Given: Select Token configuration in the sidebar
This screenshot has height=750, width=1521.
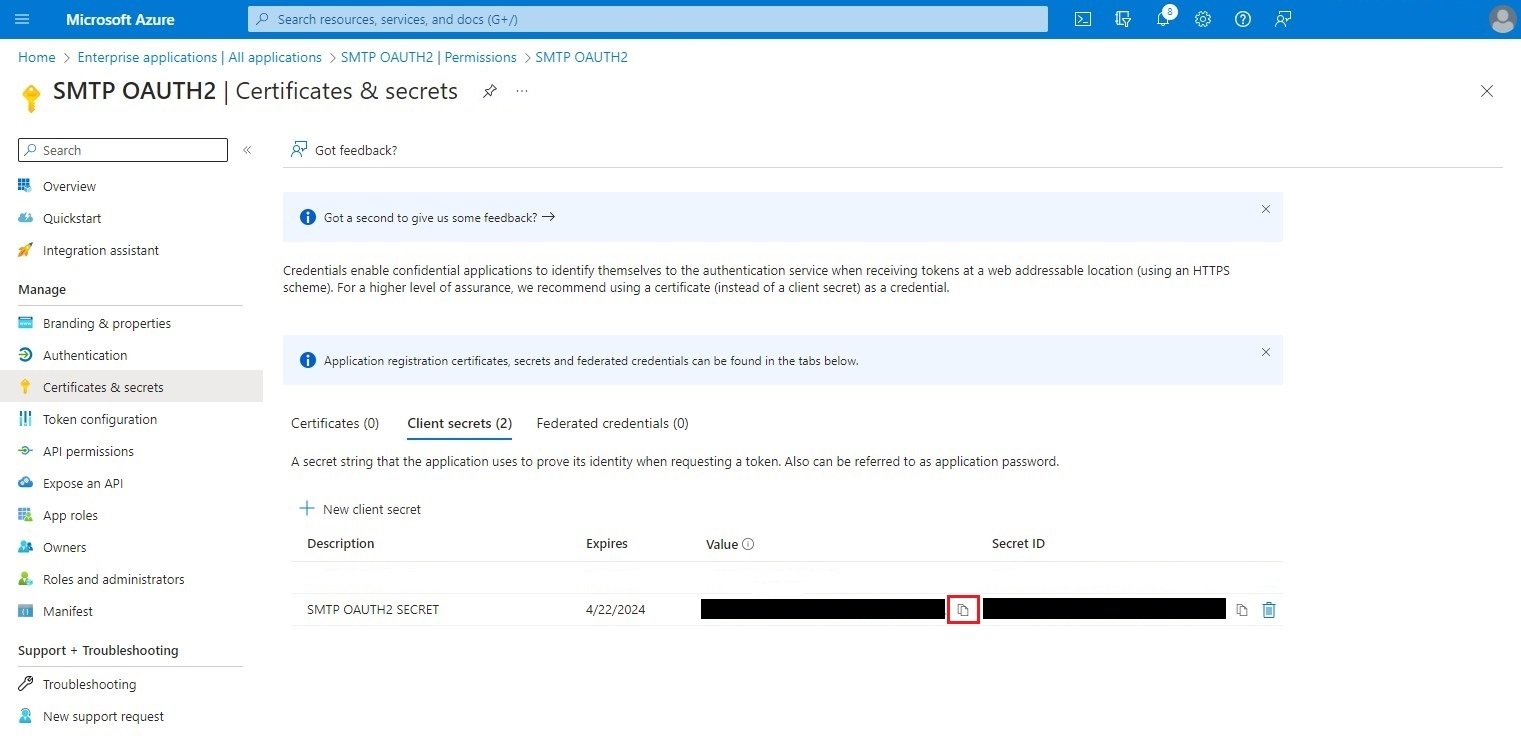Looking at the screenshot, I should click(99, 419).
